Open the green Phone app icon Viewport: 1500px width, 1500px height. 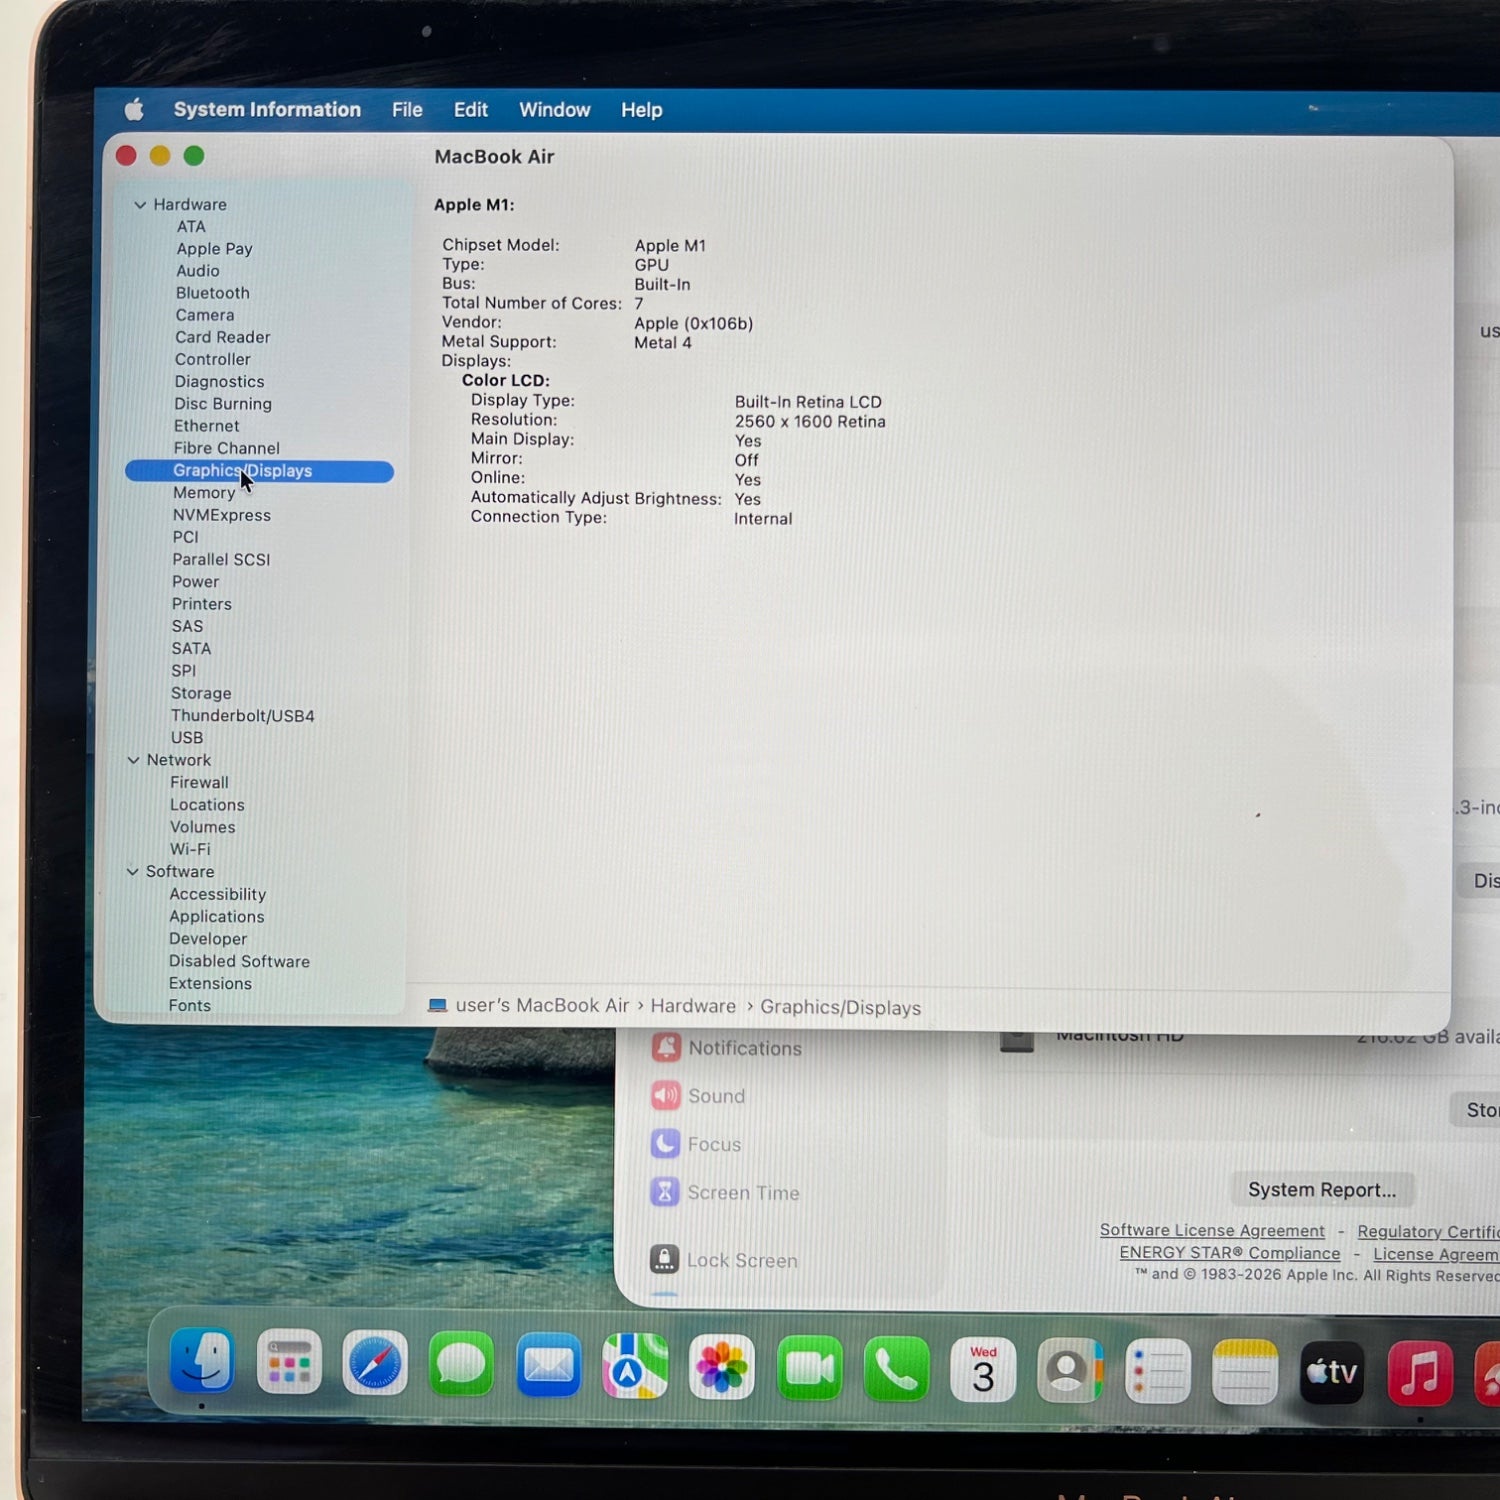click(896, 1369)
